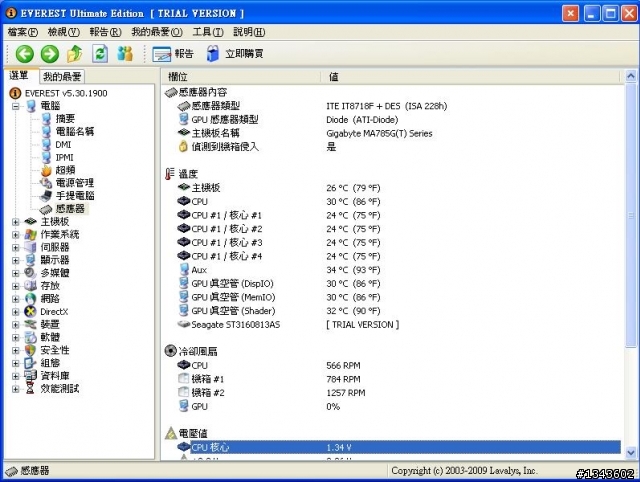Viewport: 640px width, 482px height.
Task: Open the 檢視(V) menu
Action: [x=64, y=32]
